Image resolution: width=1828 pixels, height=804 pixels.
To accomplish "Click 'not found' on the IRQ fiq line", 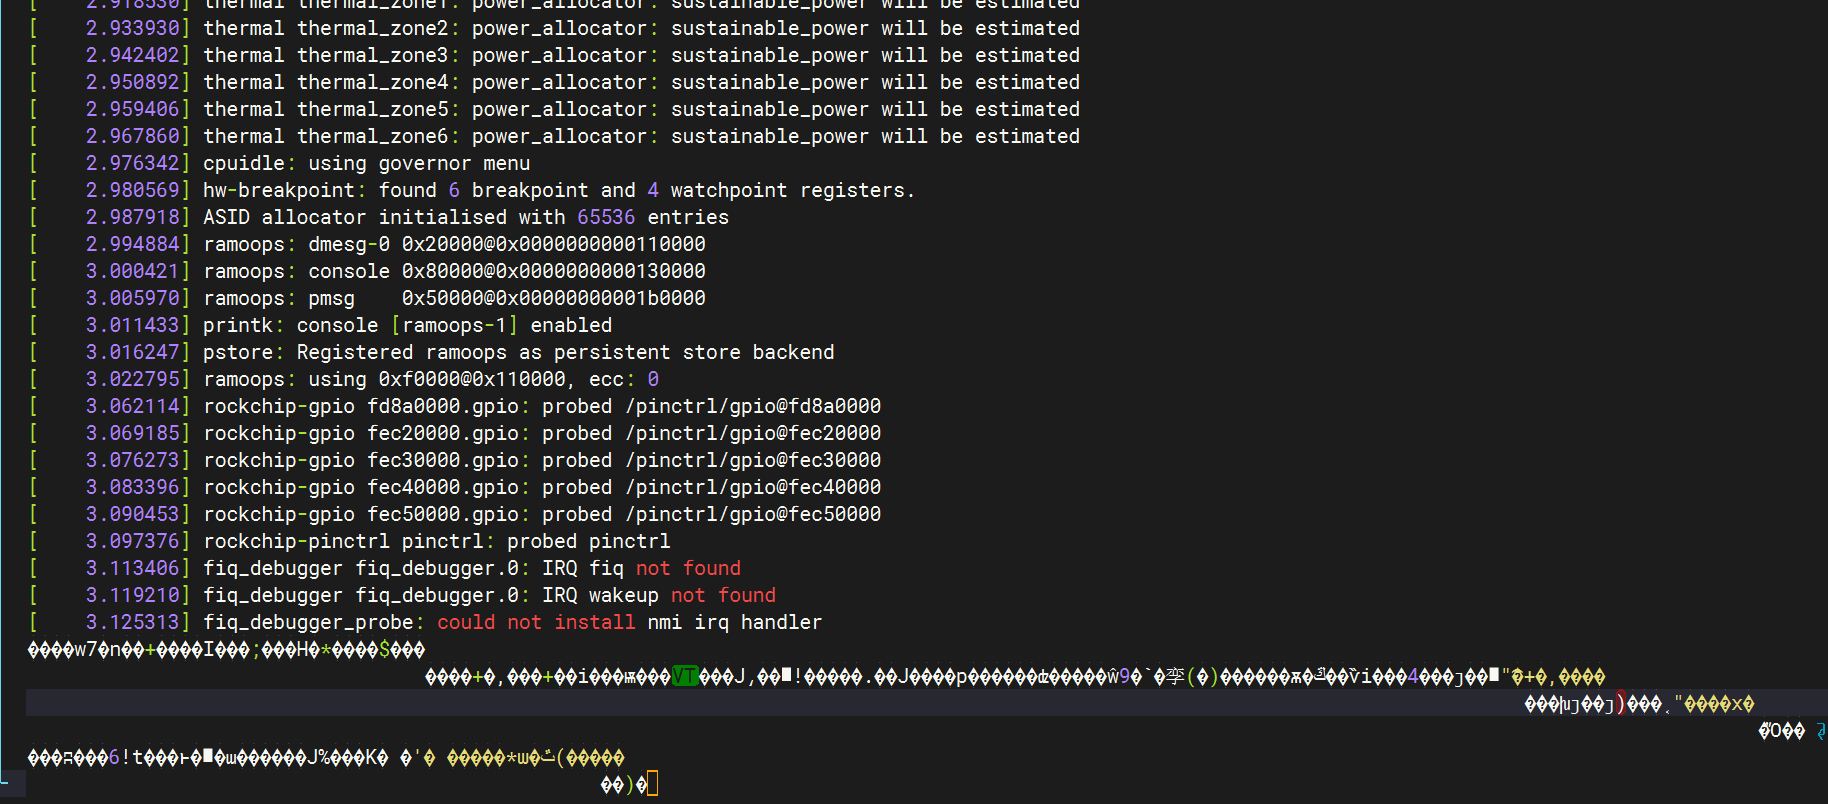I will tap(688, 568).
